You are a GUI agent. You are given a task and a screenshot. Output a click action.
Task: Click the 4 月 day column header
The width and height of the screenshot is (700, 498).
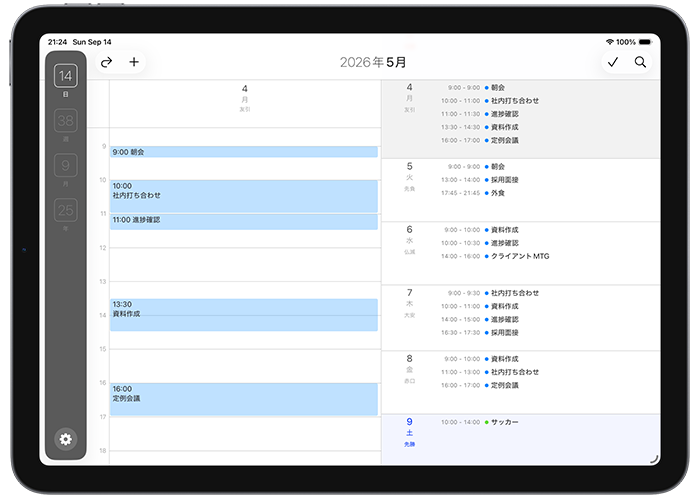pos(244,94)
